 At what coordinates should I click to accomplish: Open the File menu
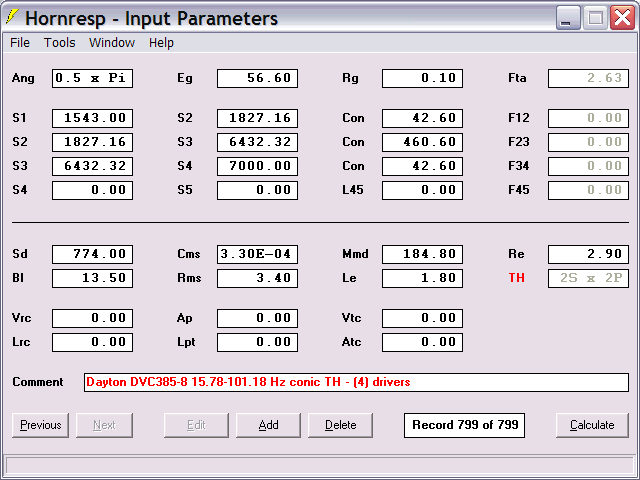click(x=20, y=42)
